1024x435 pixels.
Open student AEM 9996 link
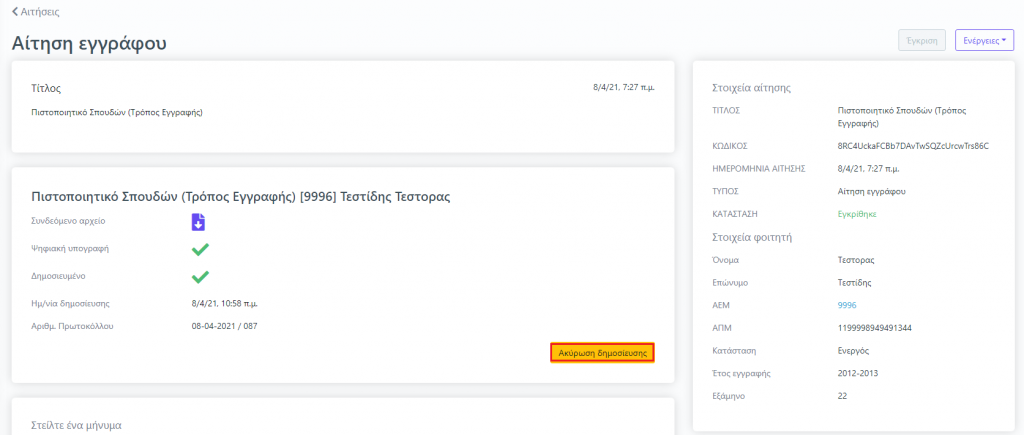[x=846, y=305]
